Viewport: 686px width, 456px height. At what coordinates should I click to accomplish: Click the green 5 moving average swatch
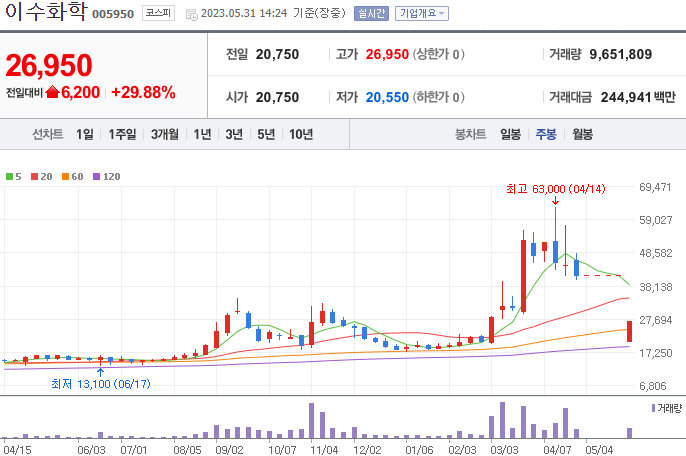click(9, 177)
